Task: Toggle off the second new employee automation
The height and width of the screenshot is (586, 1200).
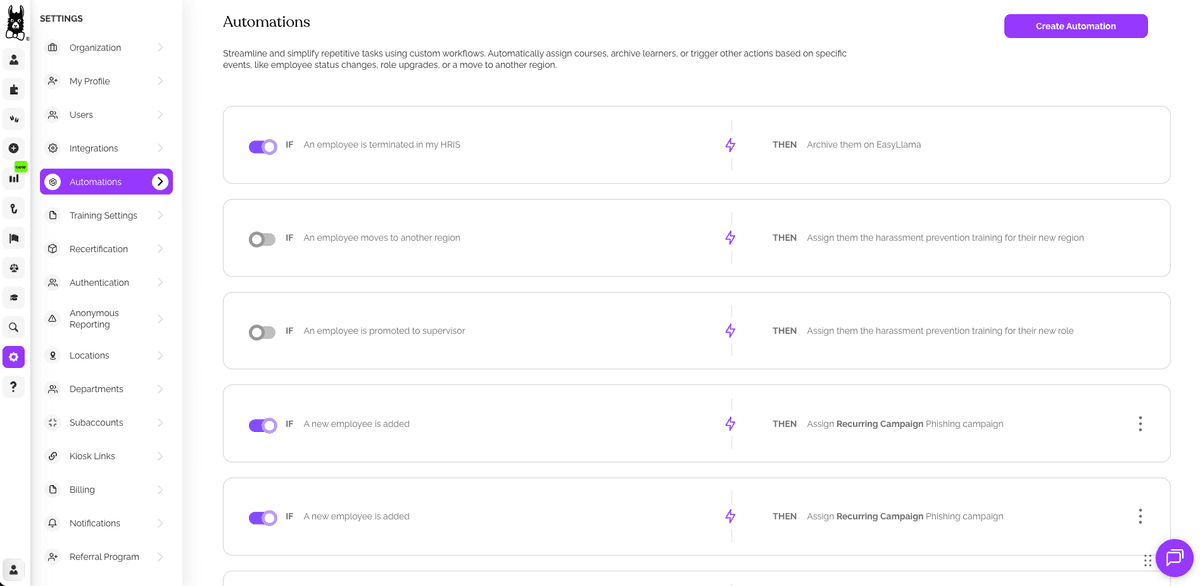Action: (262, 518)
